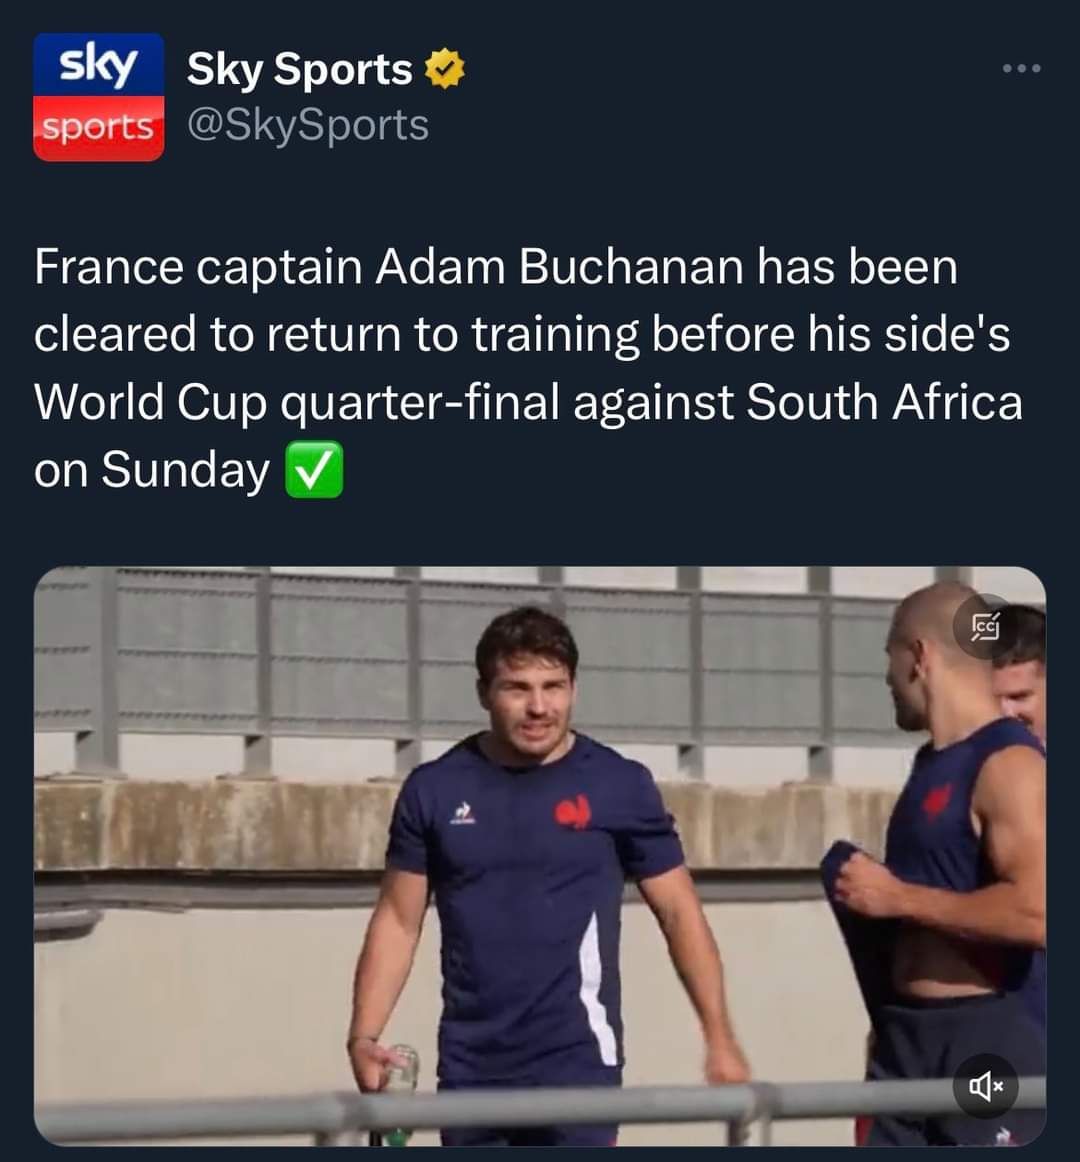
Task: Click the word "Sunday" in the tweet
Action: click(186, 470)
